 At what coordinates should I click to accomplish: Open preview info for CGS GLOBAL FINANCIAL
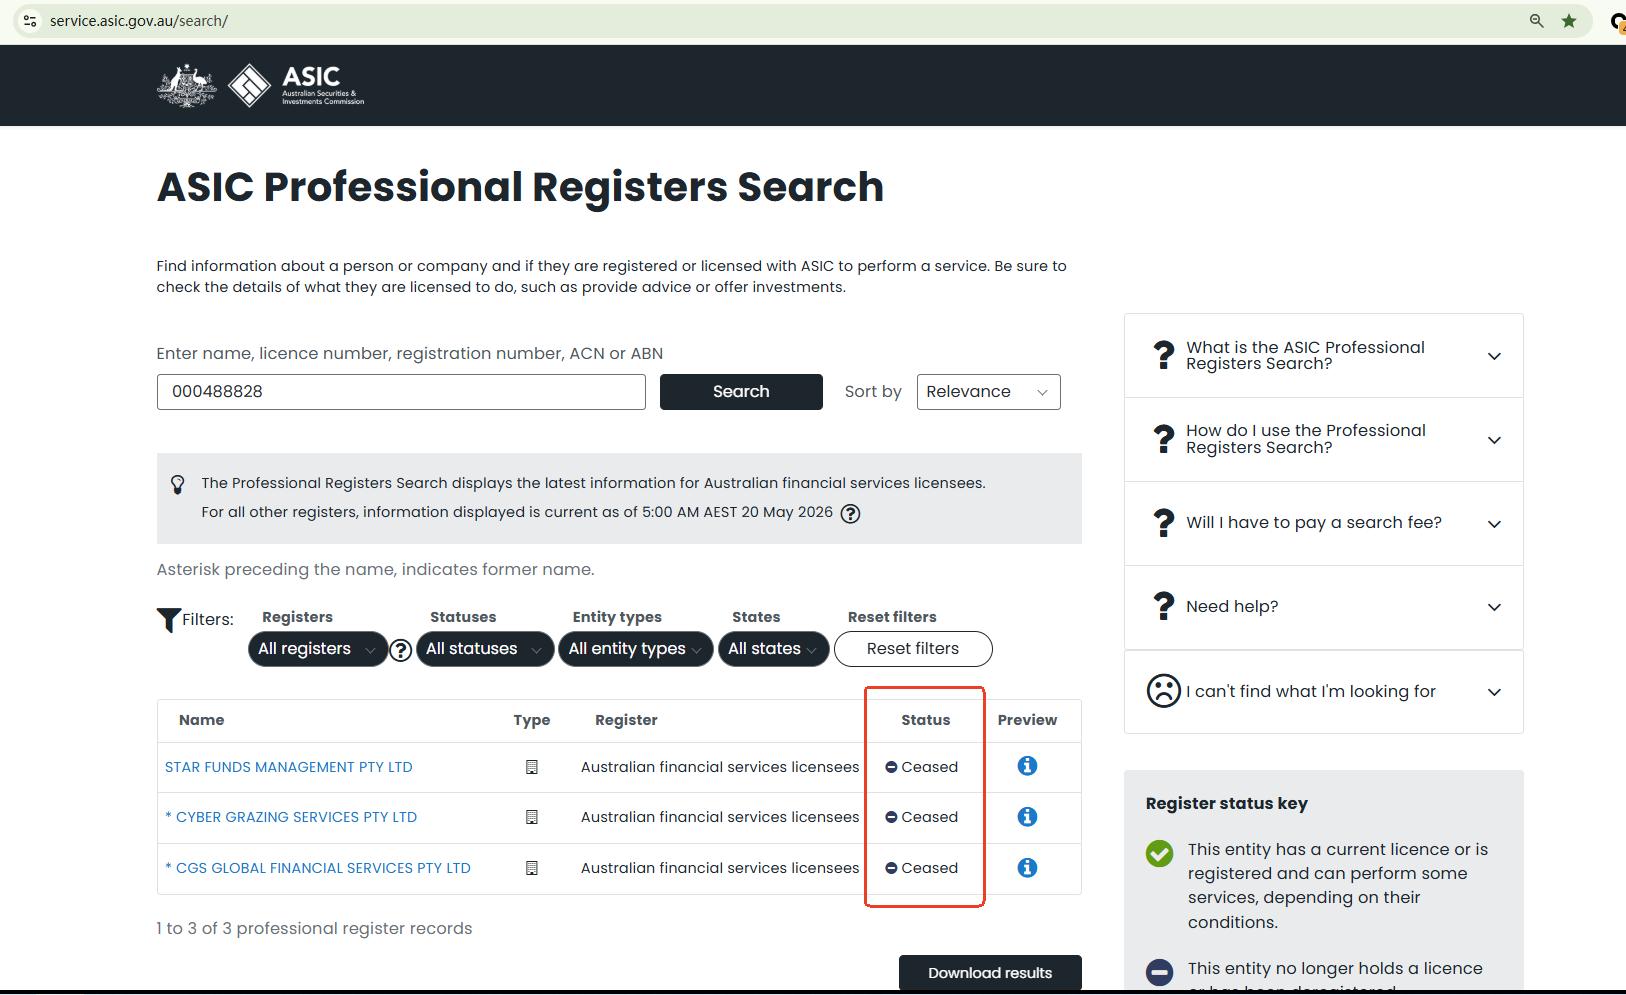point(1027,868)
